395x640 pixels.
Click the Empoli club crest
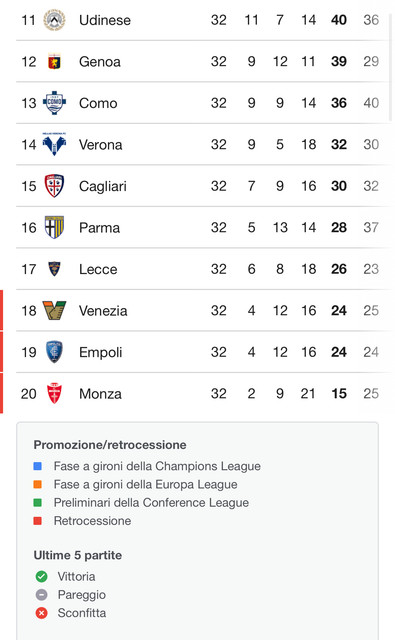pos(54,352)
